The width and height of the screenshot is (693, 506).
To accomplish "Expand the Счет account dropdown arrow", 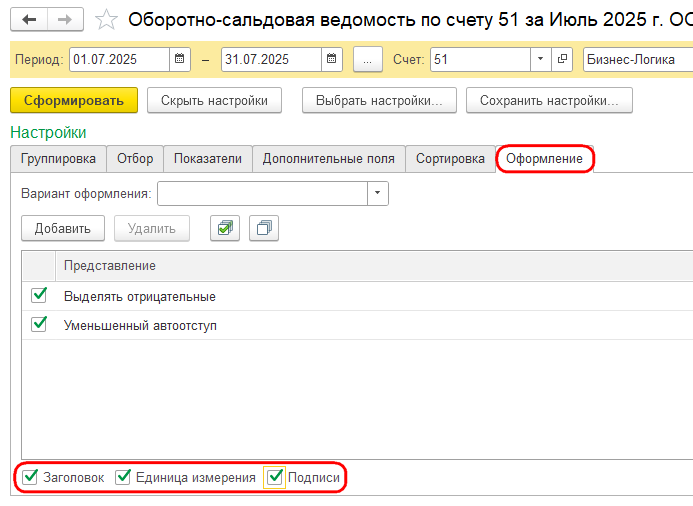I will click(541, 59).
